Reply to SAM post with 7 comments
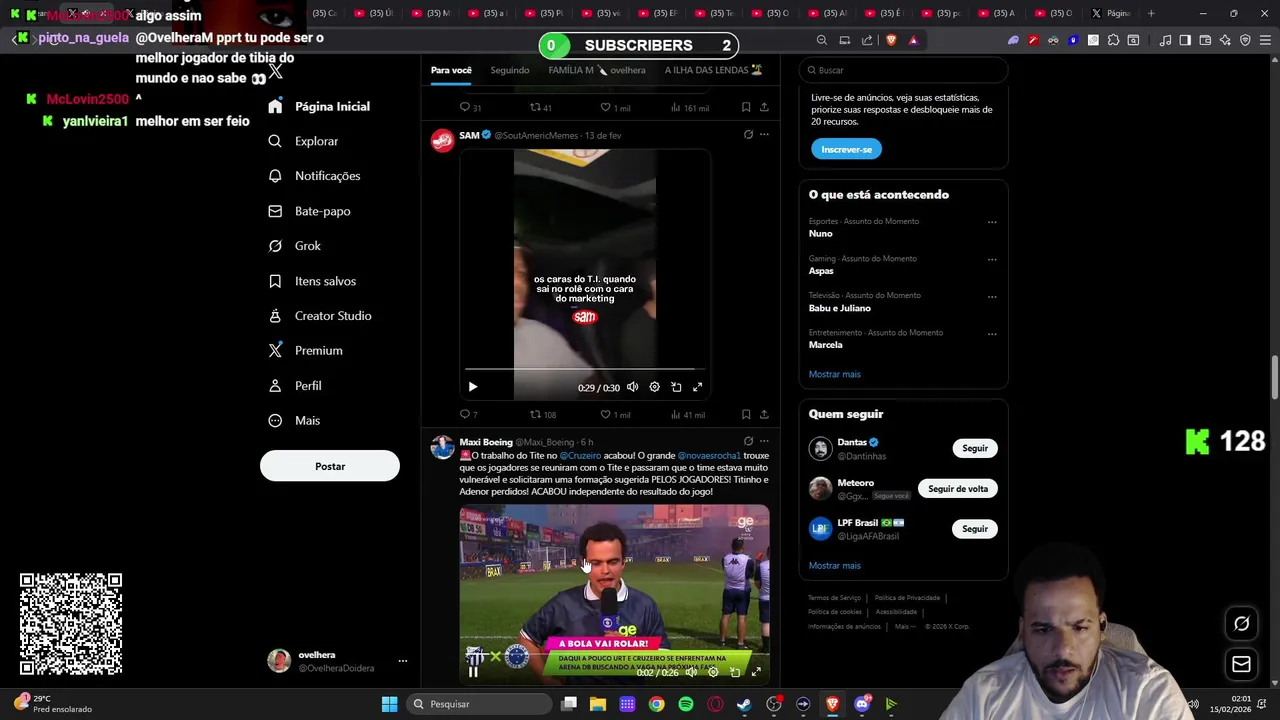This screenshot has width=1280, height=720. pos(468,414)
